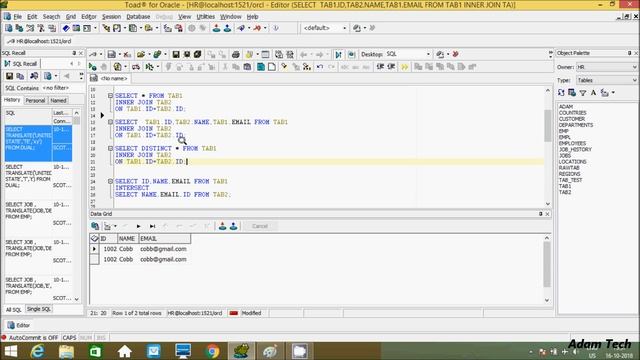640x360 pixels.
Task: Switch to Named tab in SQL Recall
Action: point(58,100)
